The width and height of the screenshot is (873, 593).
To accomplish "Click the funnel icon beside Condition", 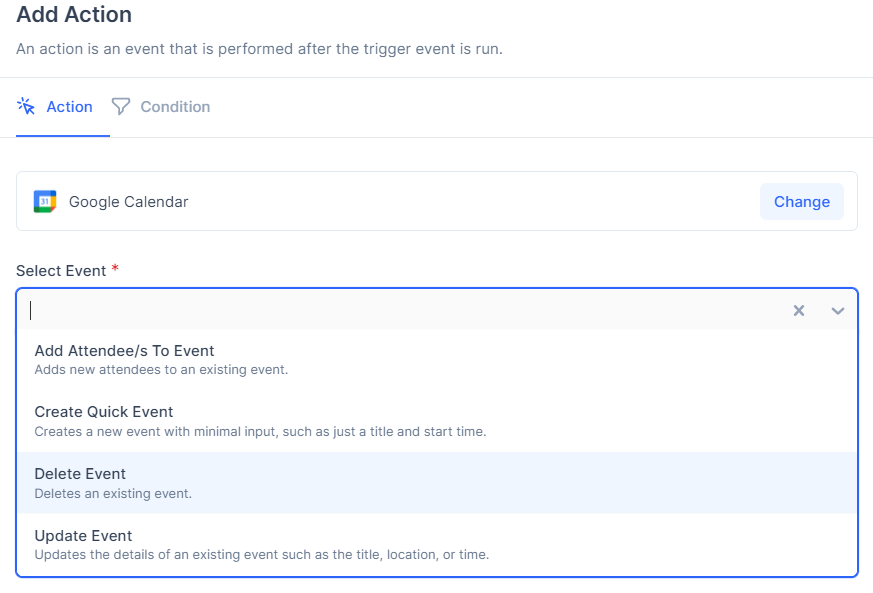I will [x=120, y=106].
